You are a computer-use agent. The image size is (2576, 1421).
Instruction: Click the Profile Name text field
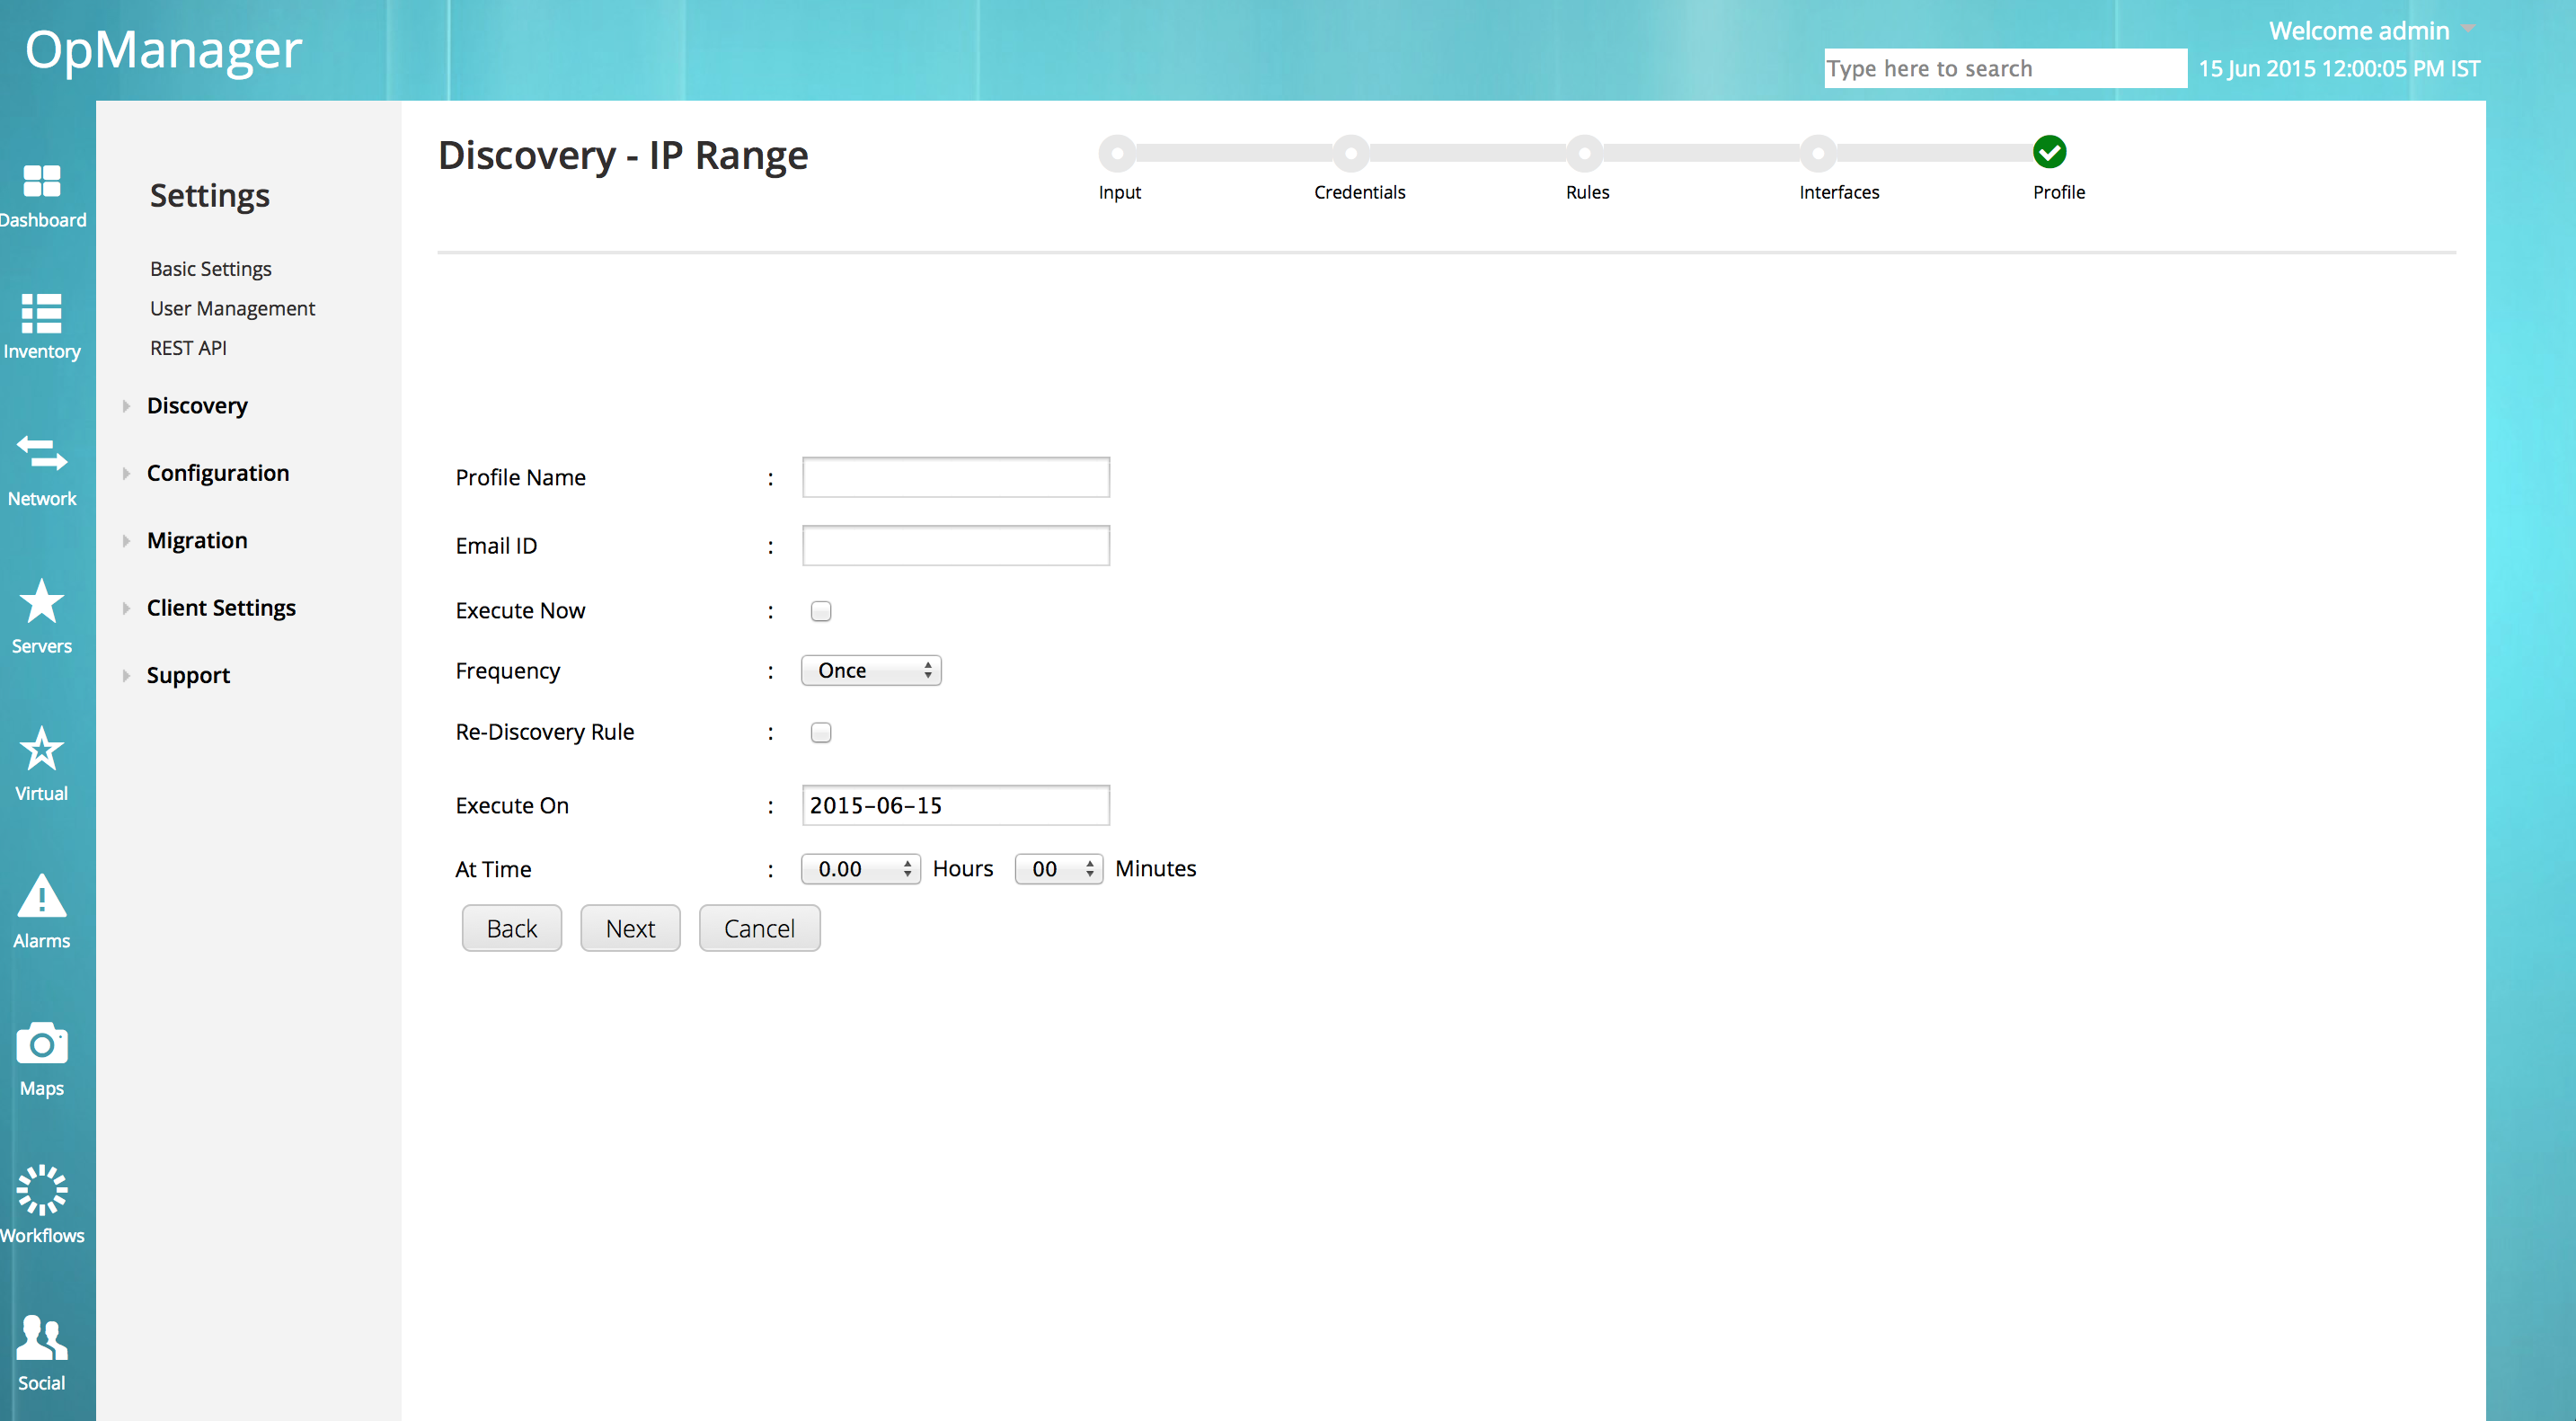[x=955, y=478]
